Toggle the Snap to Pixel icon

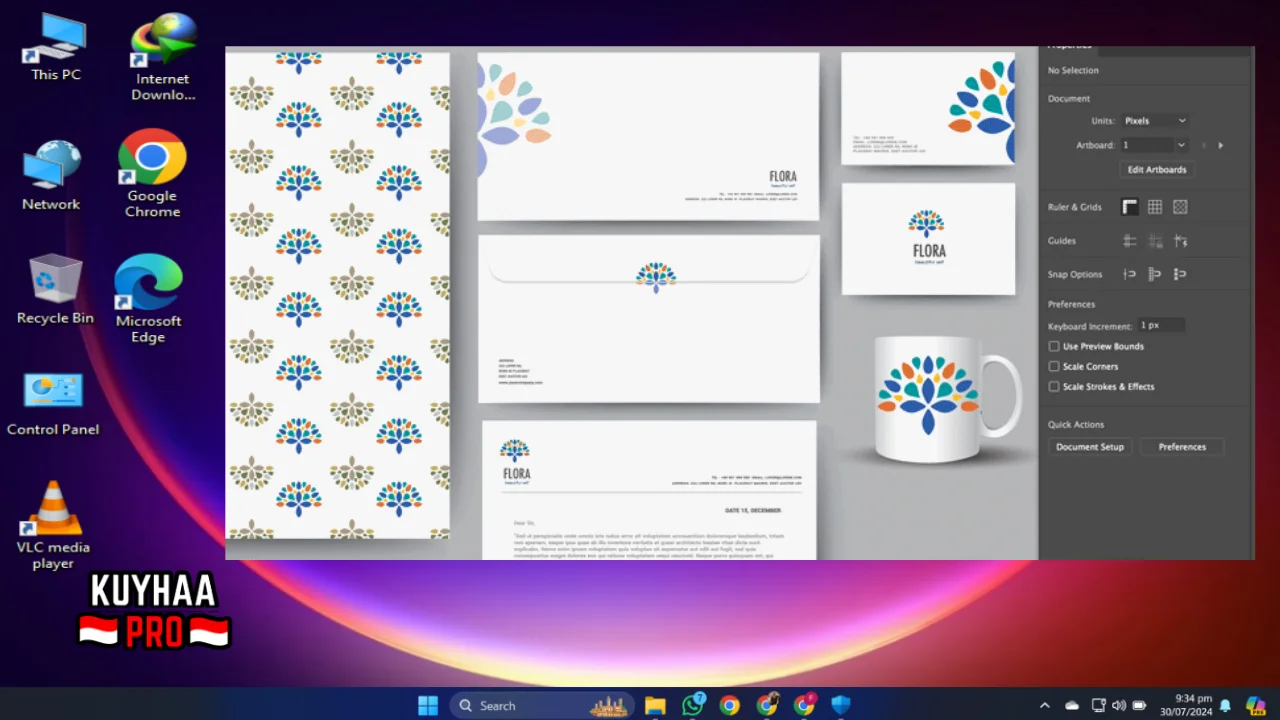click(x=1180, y=274)
